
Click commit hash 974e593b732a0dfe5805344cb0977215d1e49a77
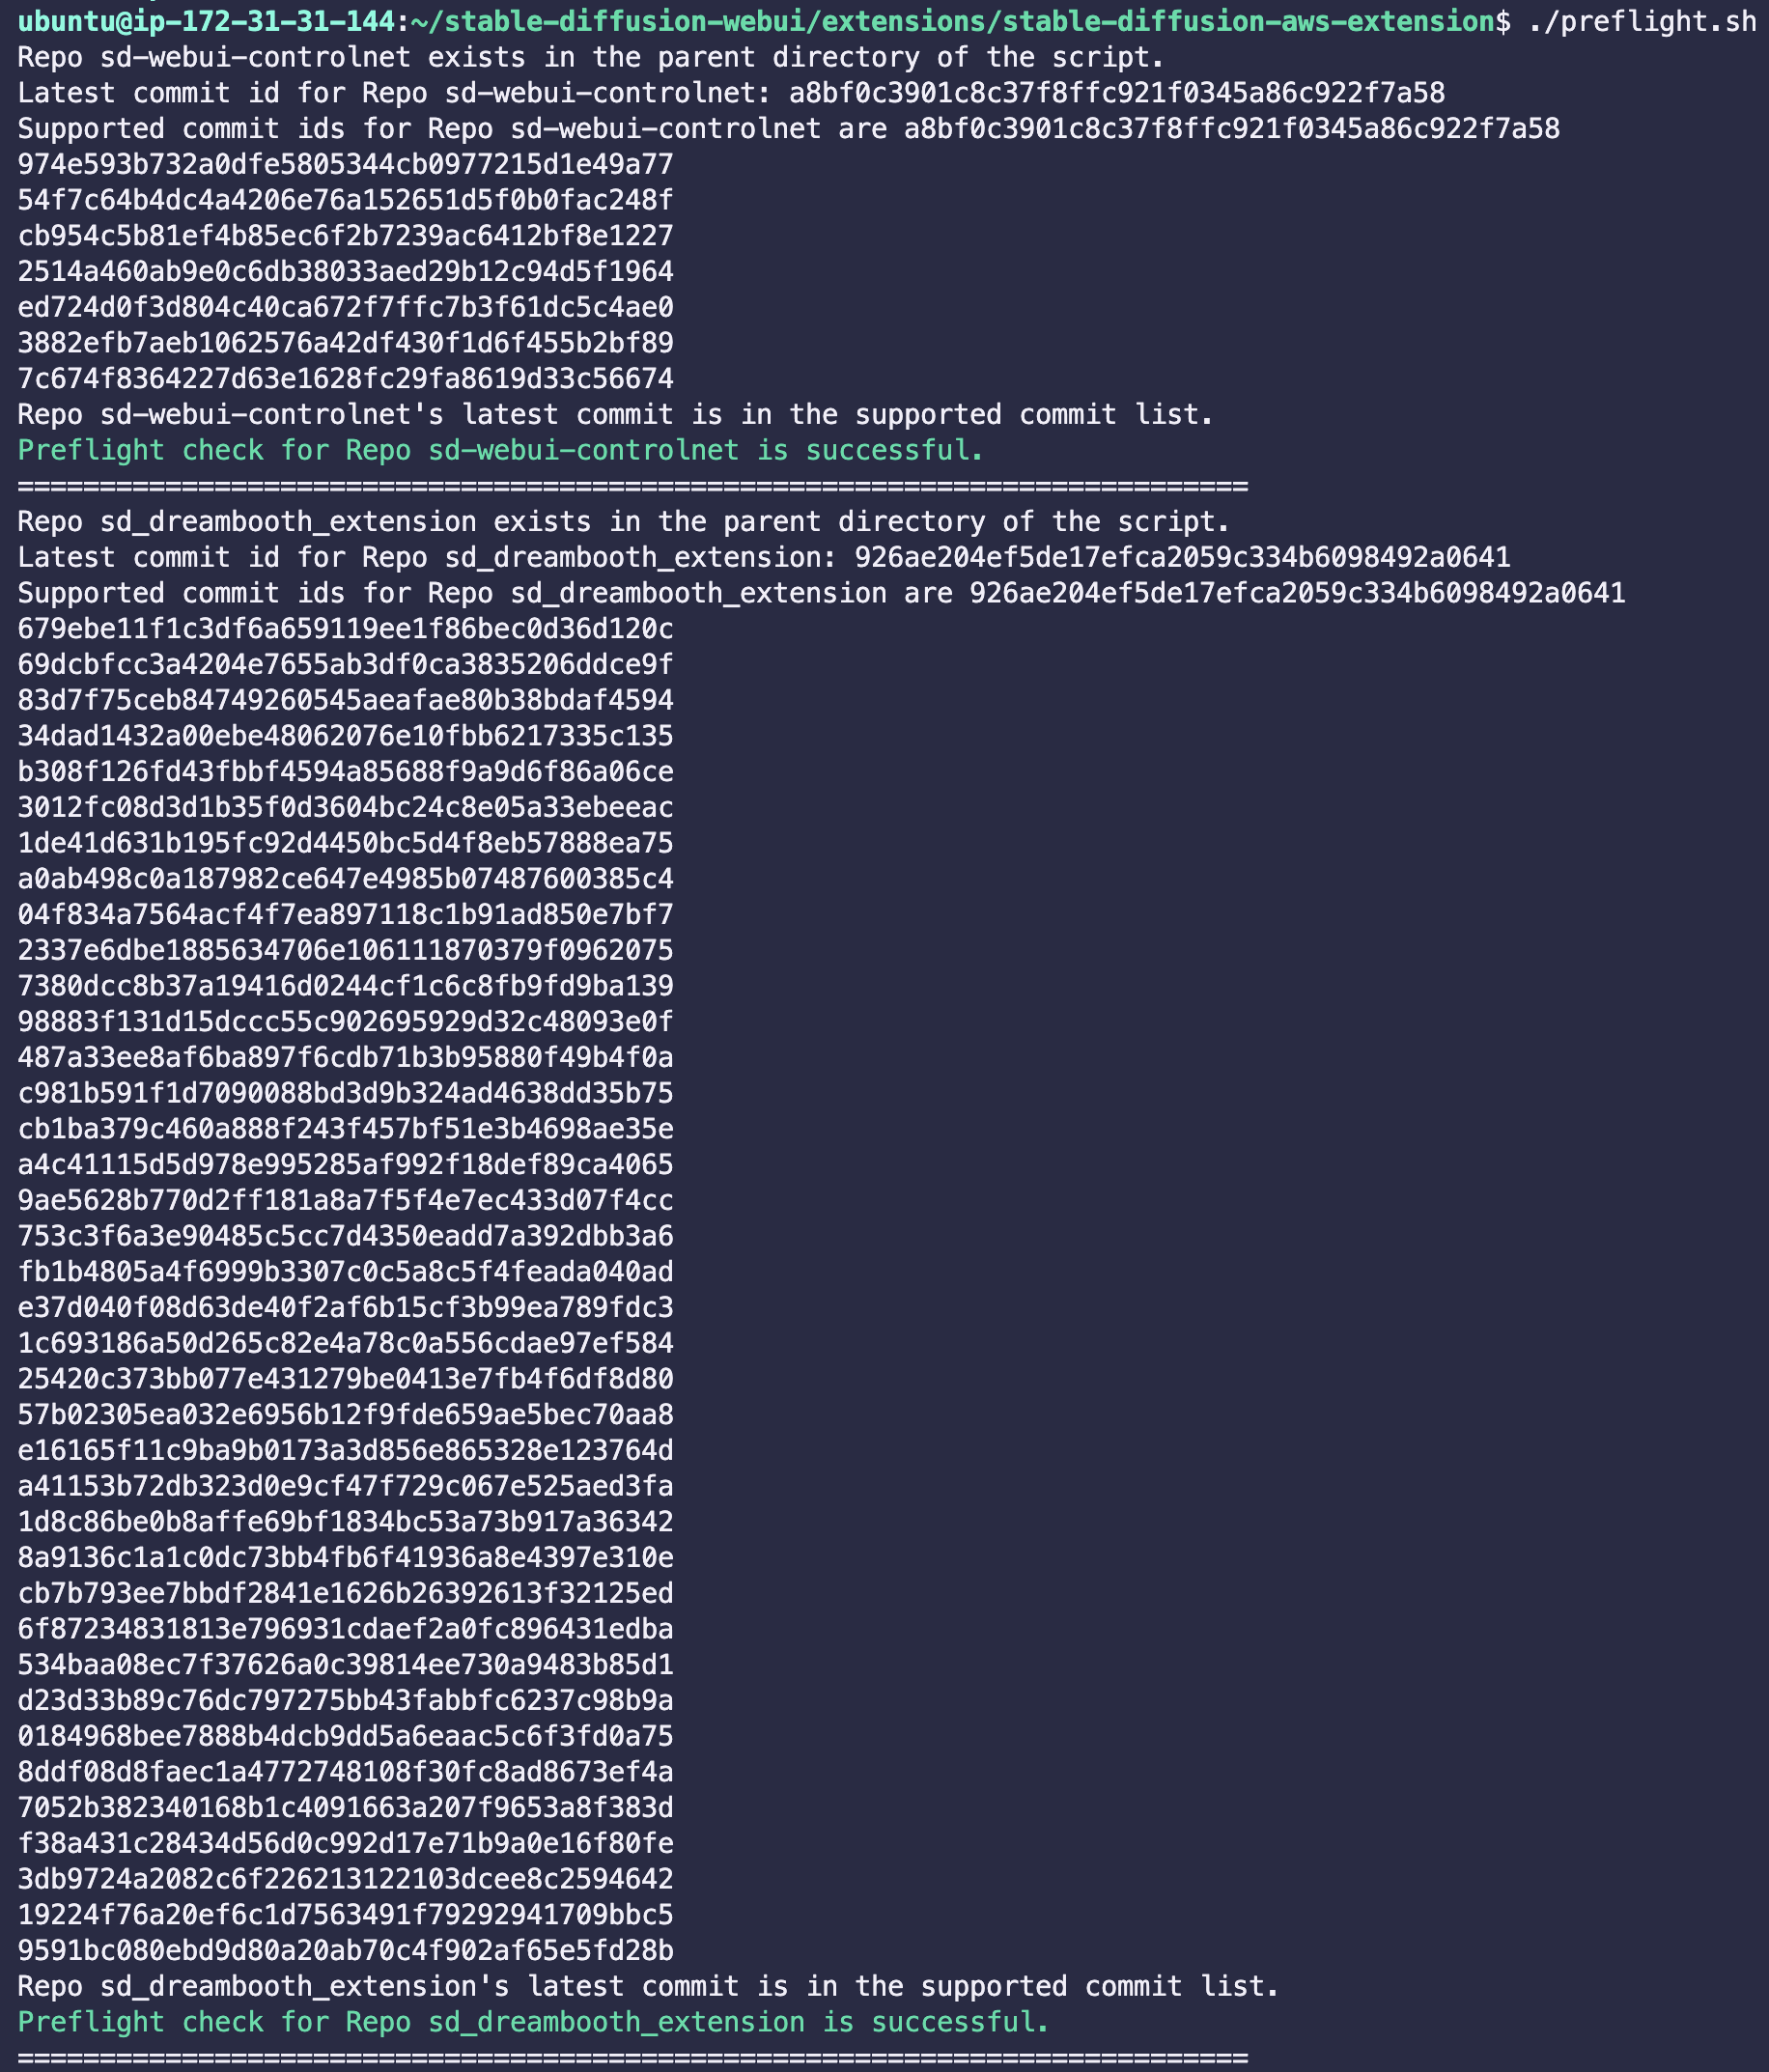[346, 165]
